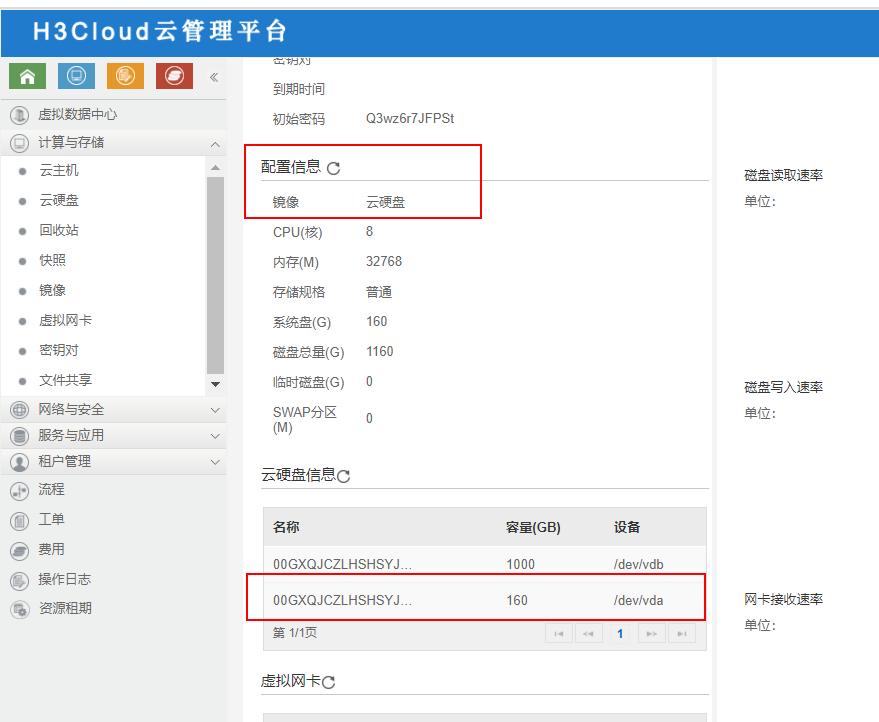
Task: Click the globe icon beside 网络与安全
Action: point(20,410)
